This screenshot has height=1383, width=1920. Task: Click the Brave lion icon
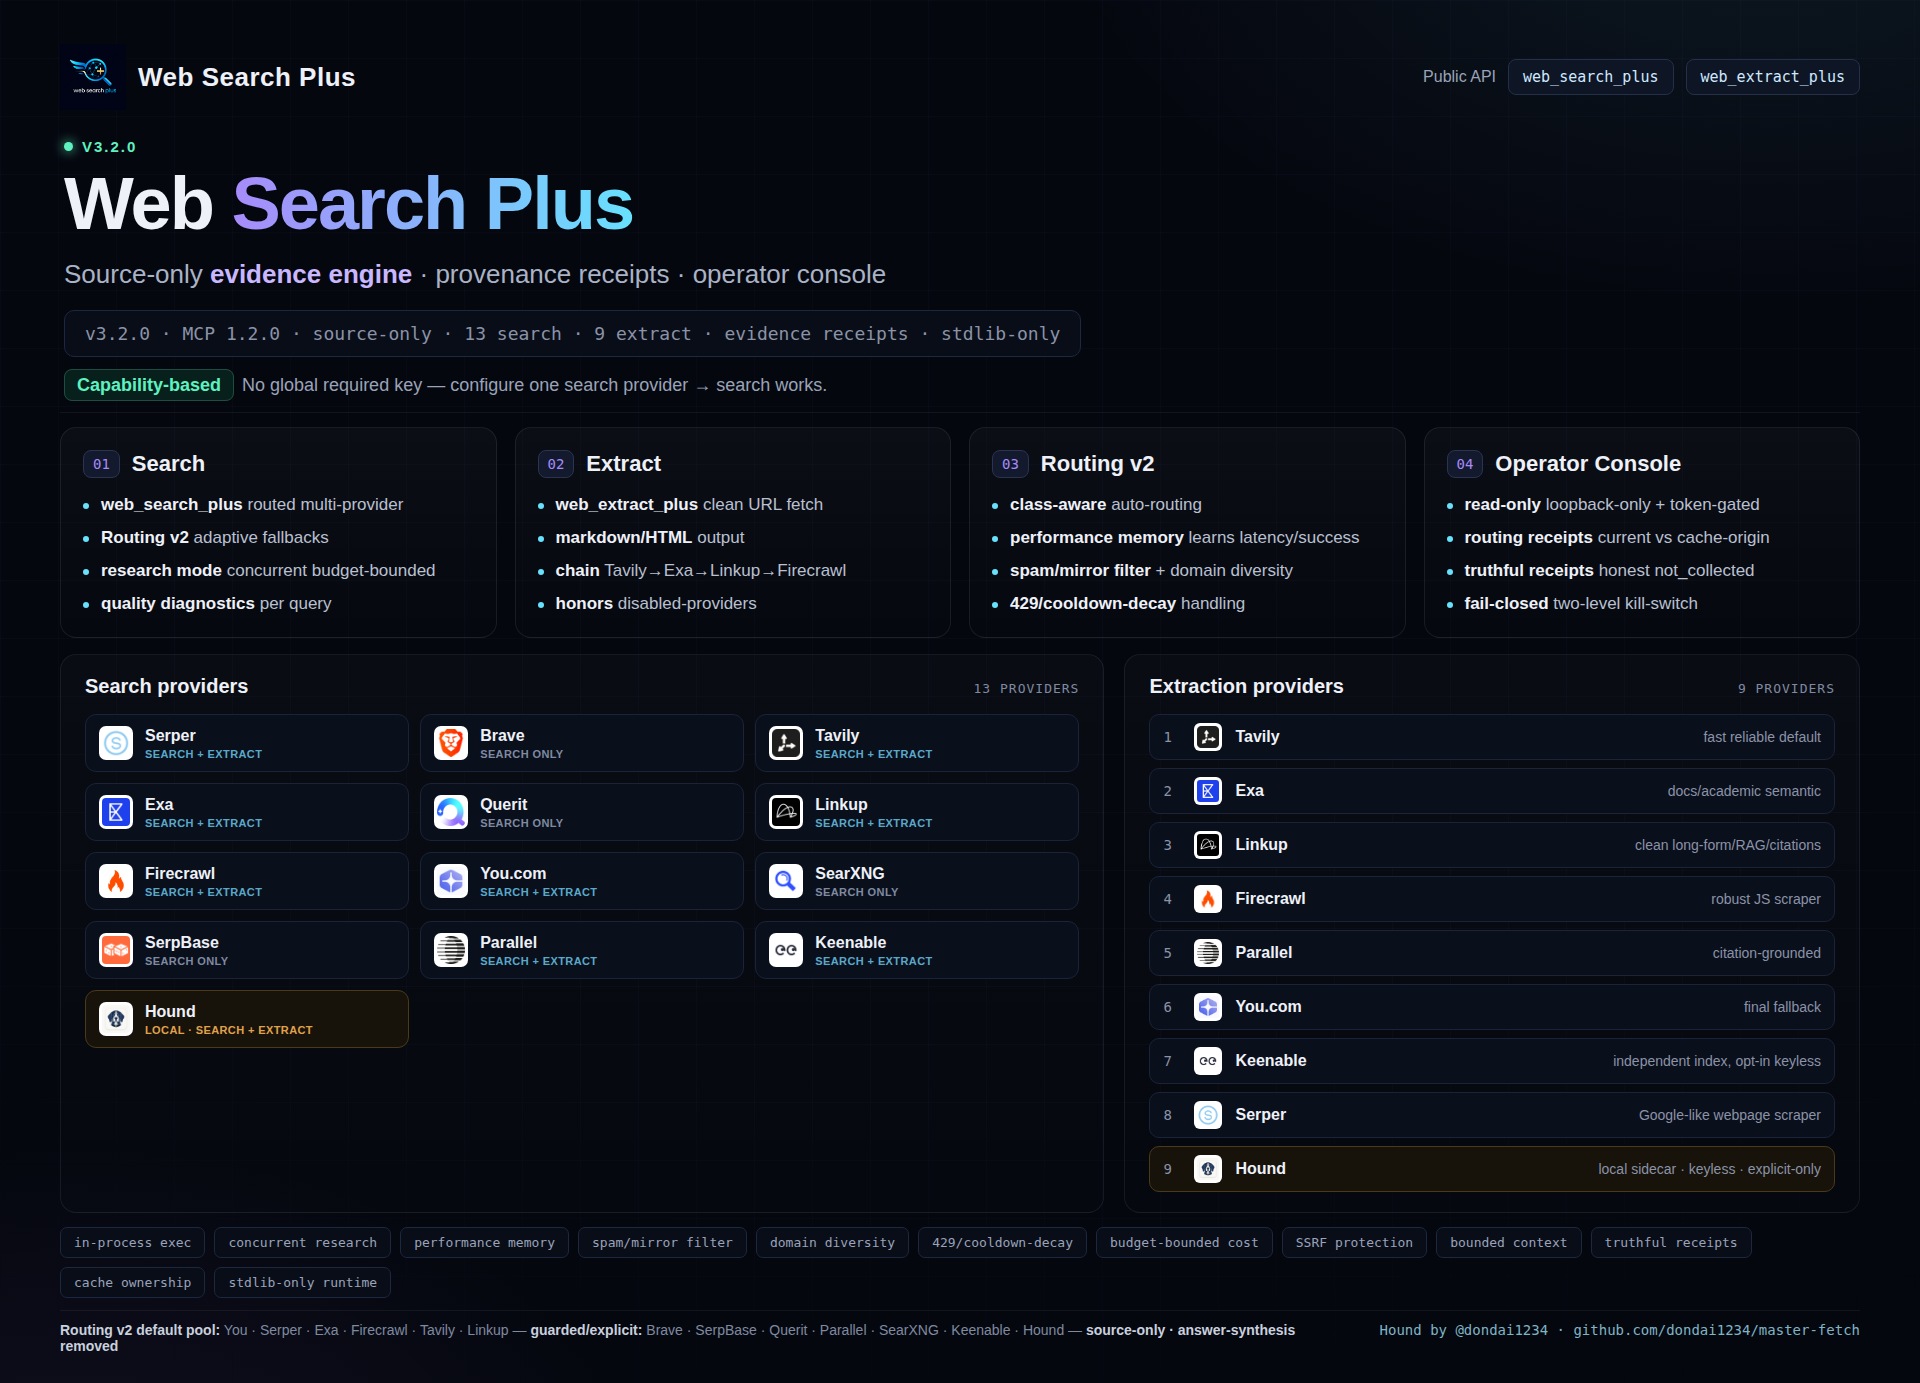point(451,743)
